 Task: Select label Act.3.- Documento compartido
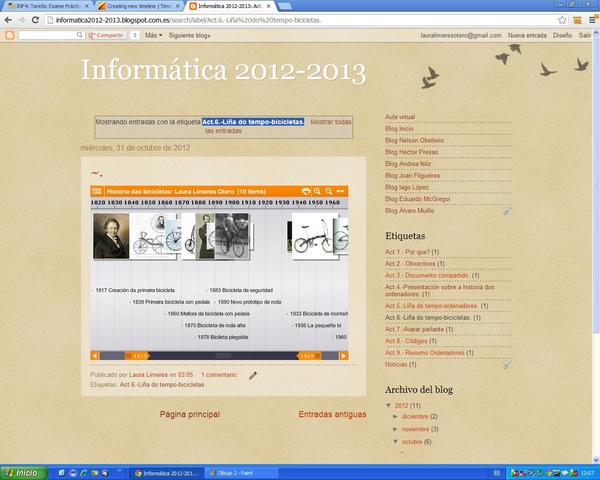[427, 276]
